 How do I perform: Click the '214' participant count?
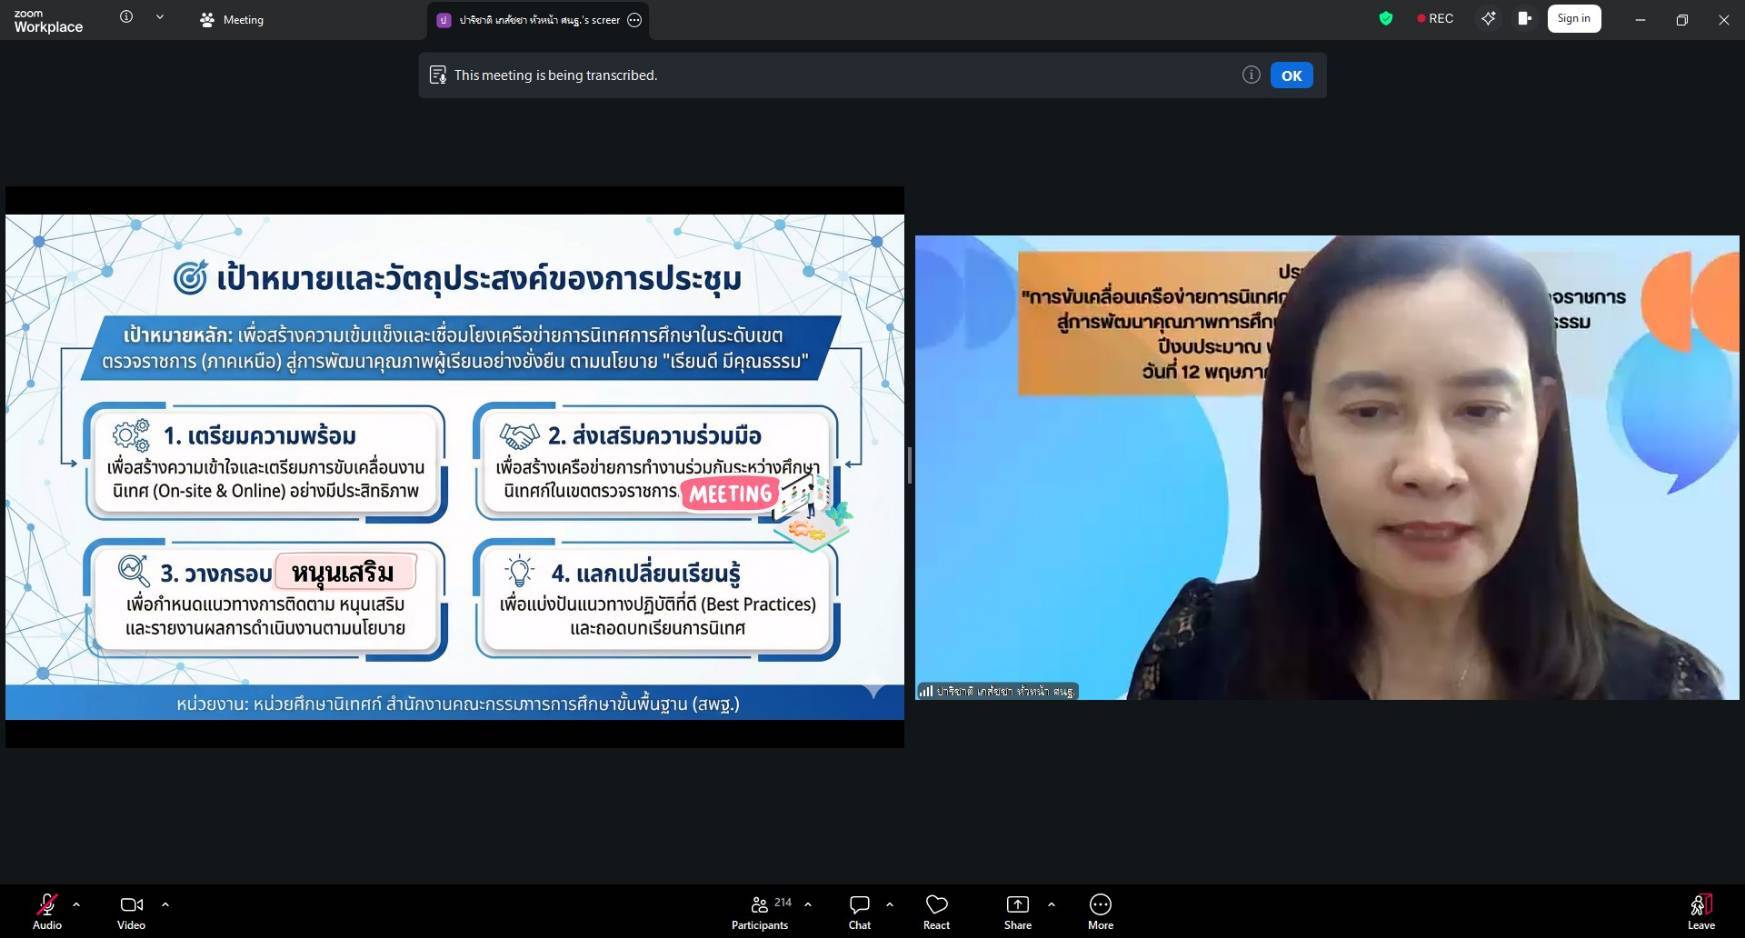pos(783,902)
